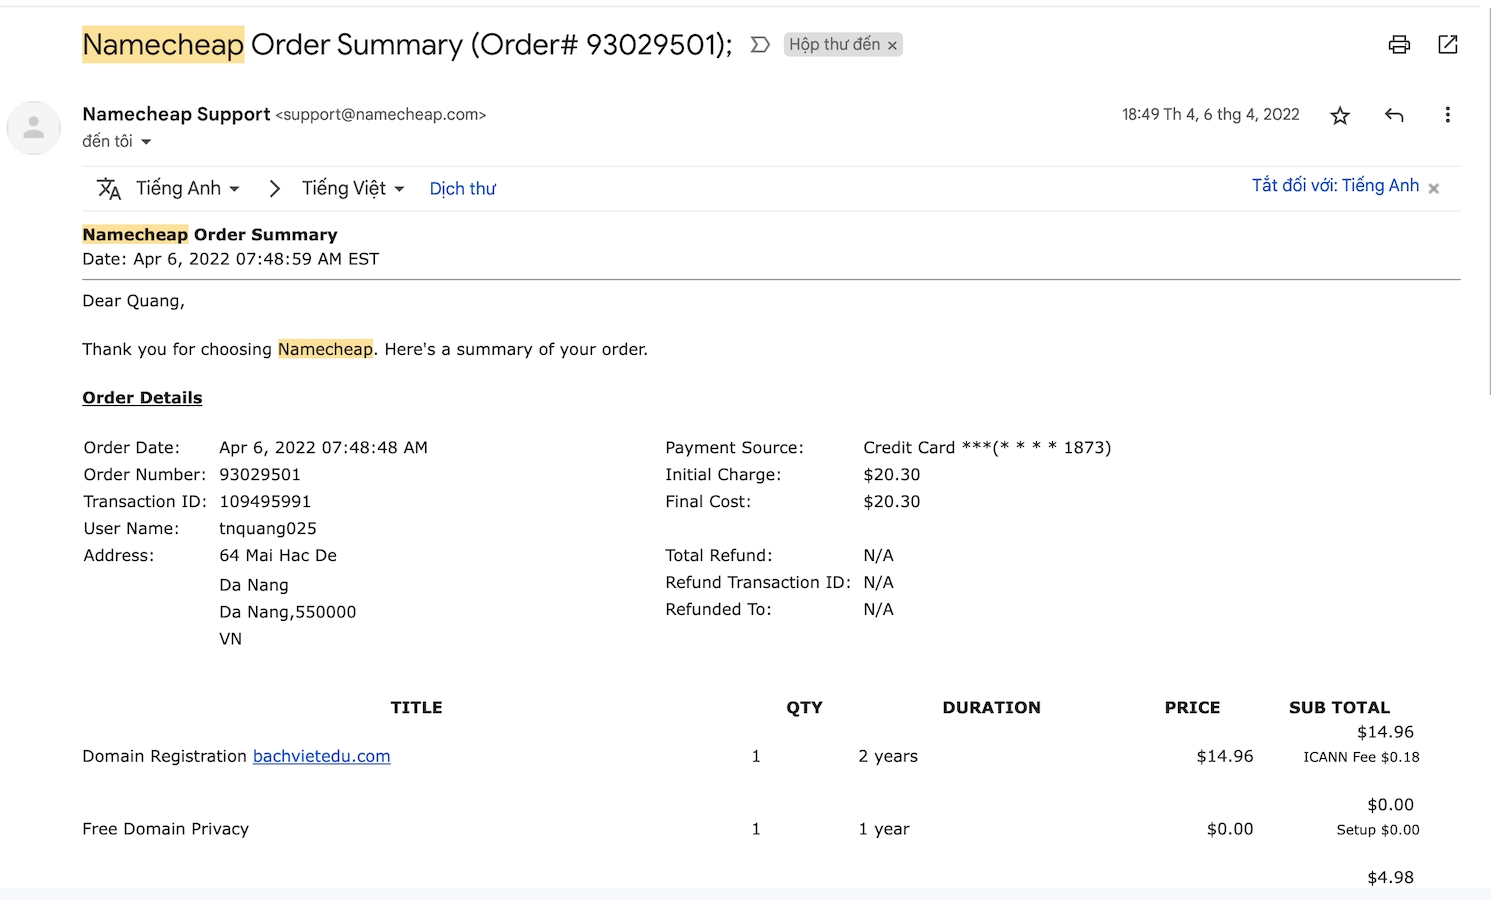Click the translate icon in translation bar
The width and height of the screenshot is (1491, 900).
pyautogui.click(x=109, y=188)
